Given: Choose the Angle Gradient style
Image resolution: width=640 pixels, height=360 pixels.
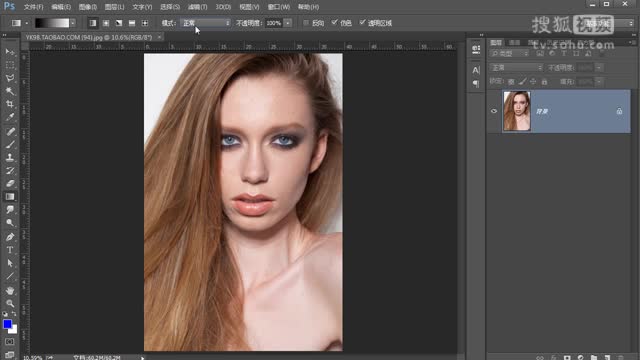Looking at the screenshot, I should coord(119,23).
